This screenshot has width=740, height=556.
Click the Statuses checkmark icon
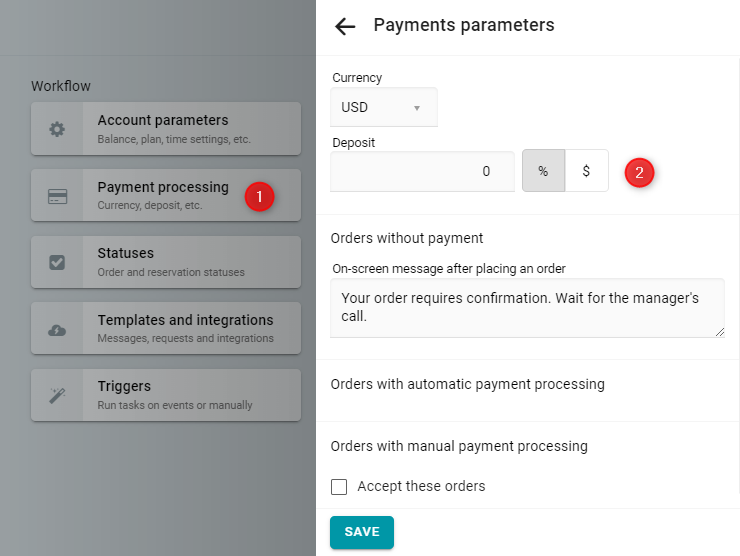[x=57, y=262]
